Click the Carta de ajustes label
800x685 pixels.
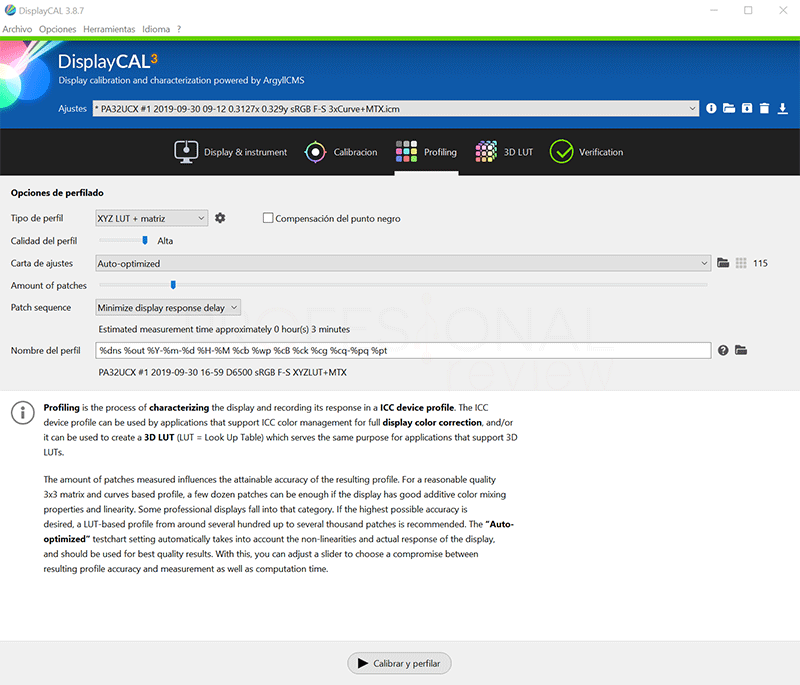[42, 263]
